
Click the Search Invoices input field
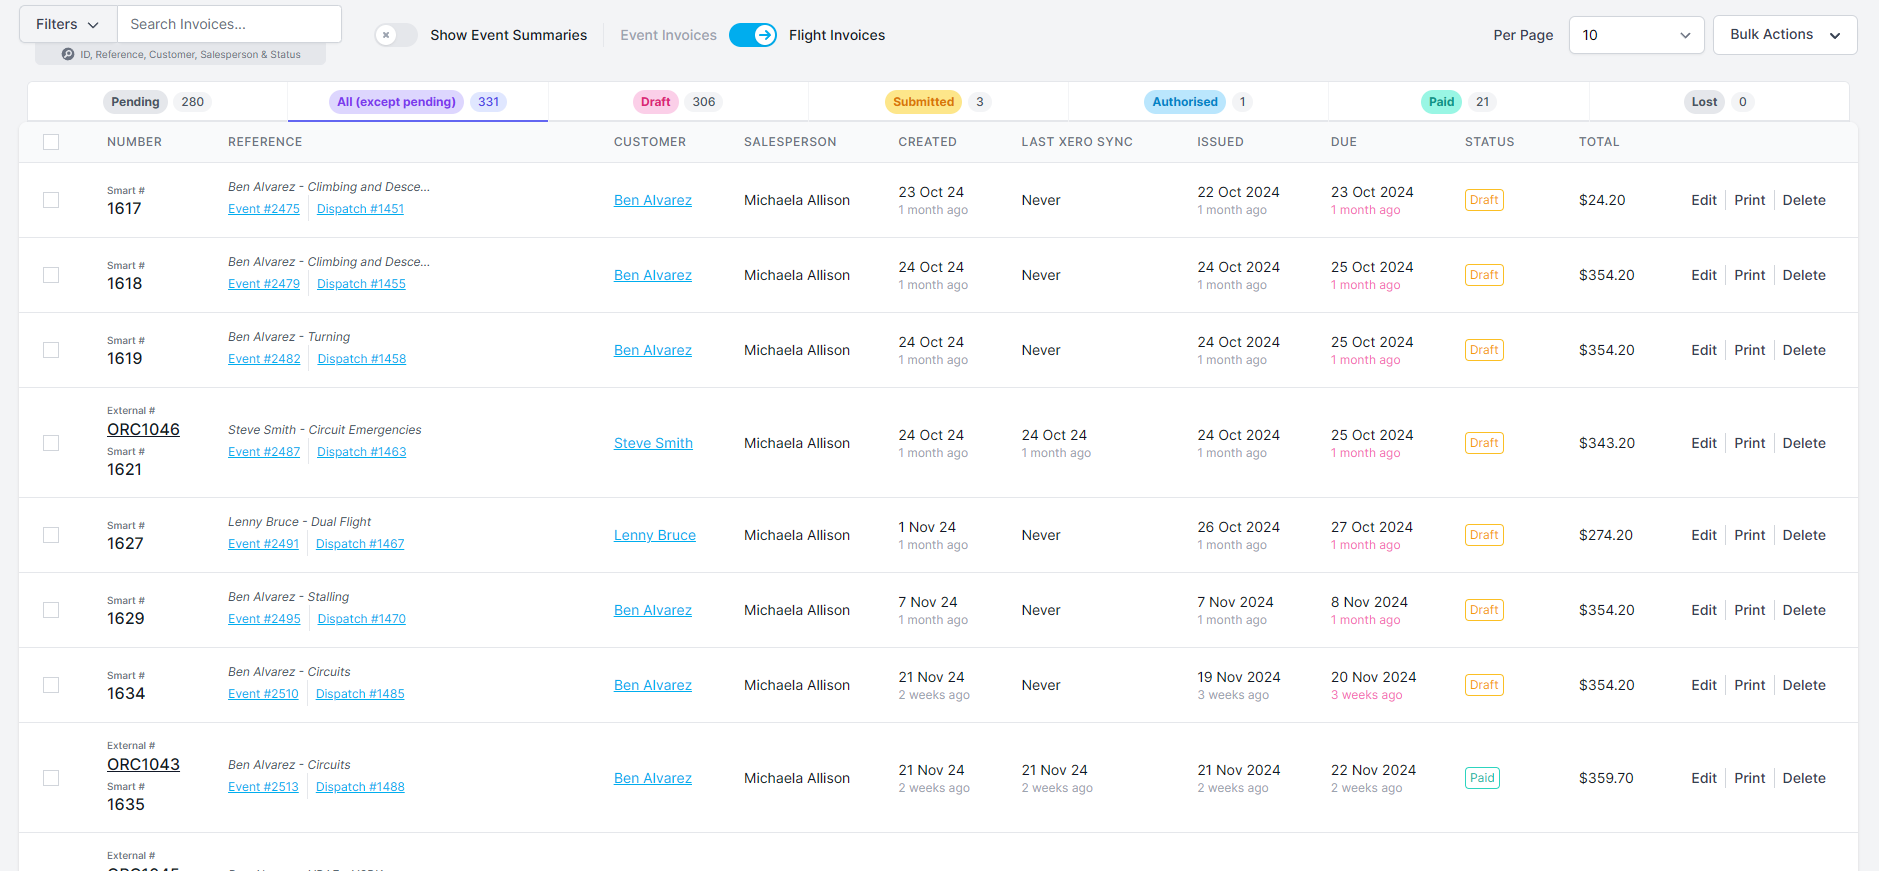(x=229, y=24)
